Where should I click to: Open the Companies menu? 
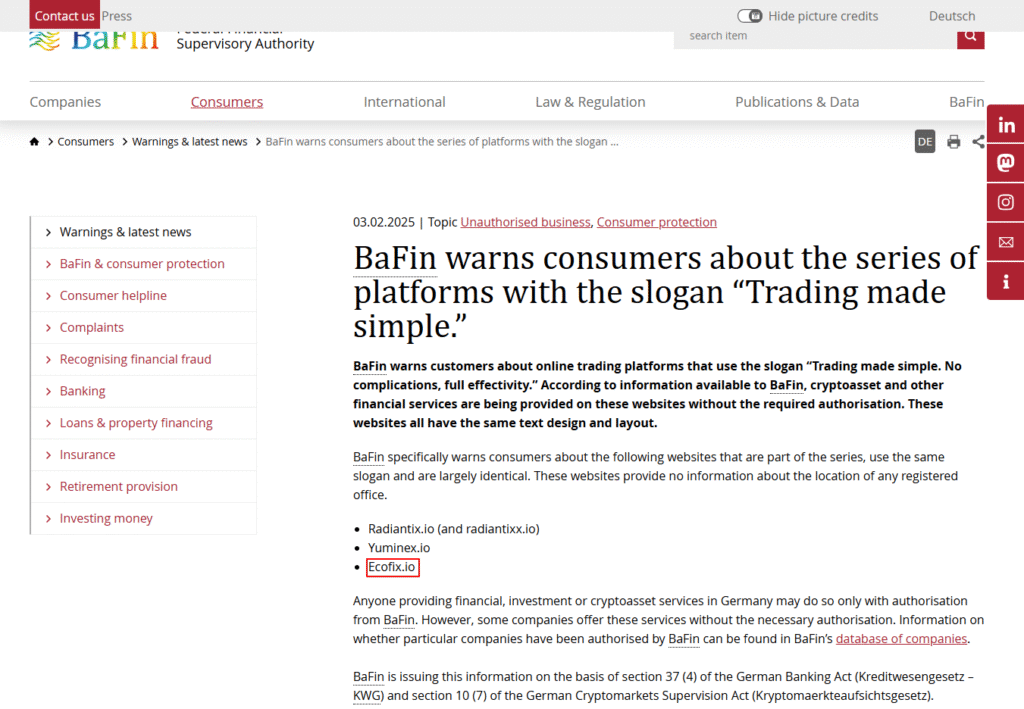65,102
